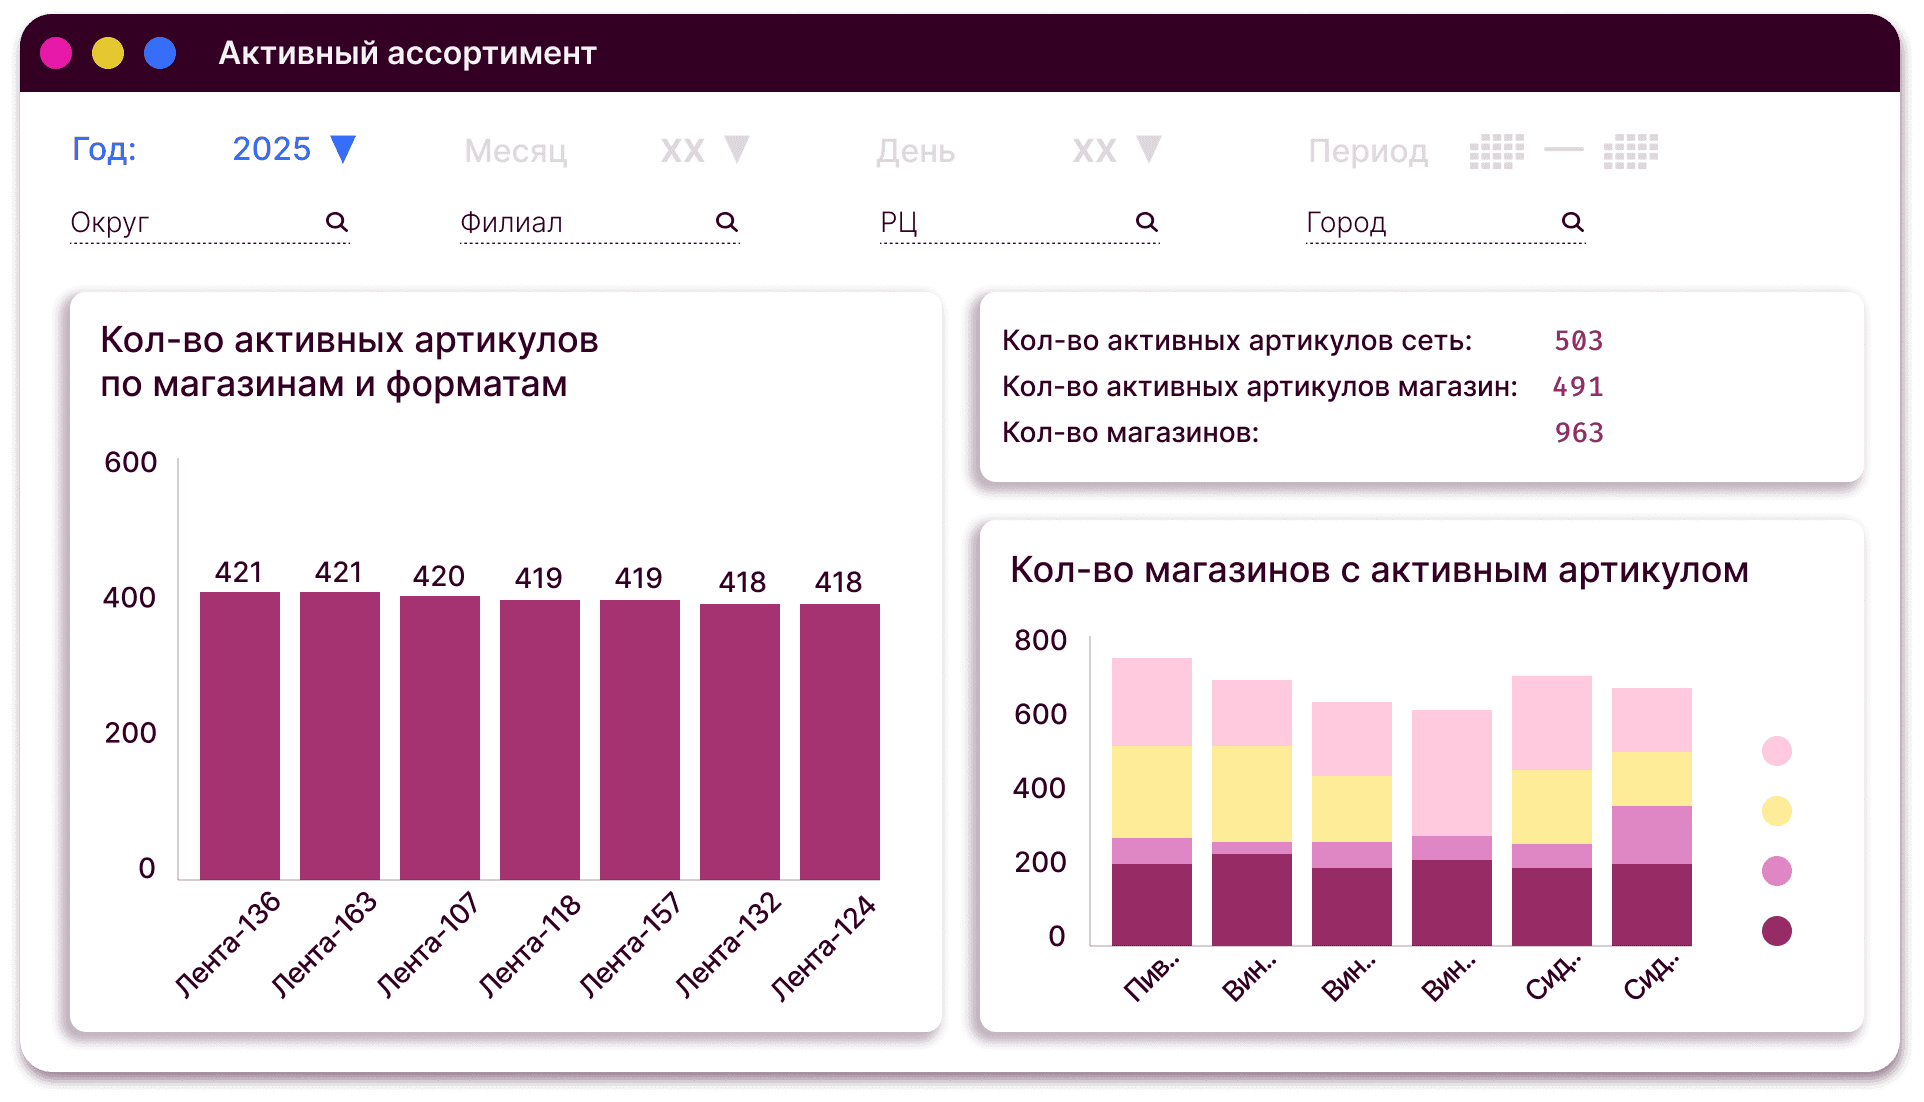The height and width of the screenshot is (1102, 1924).
Task: Click the Лента-124 bar in chart
Action: [x=840, y=740]
